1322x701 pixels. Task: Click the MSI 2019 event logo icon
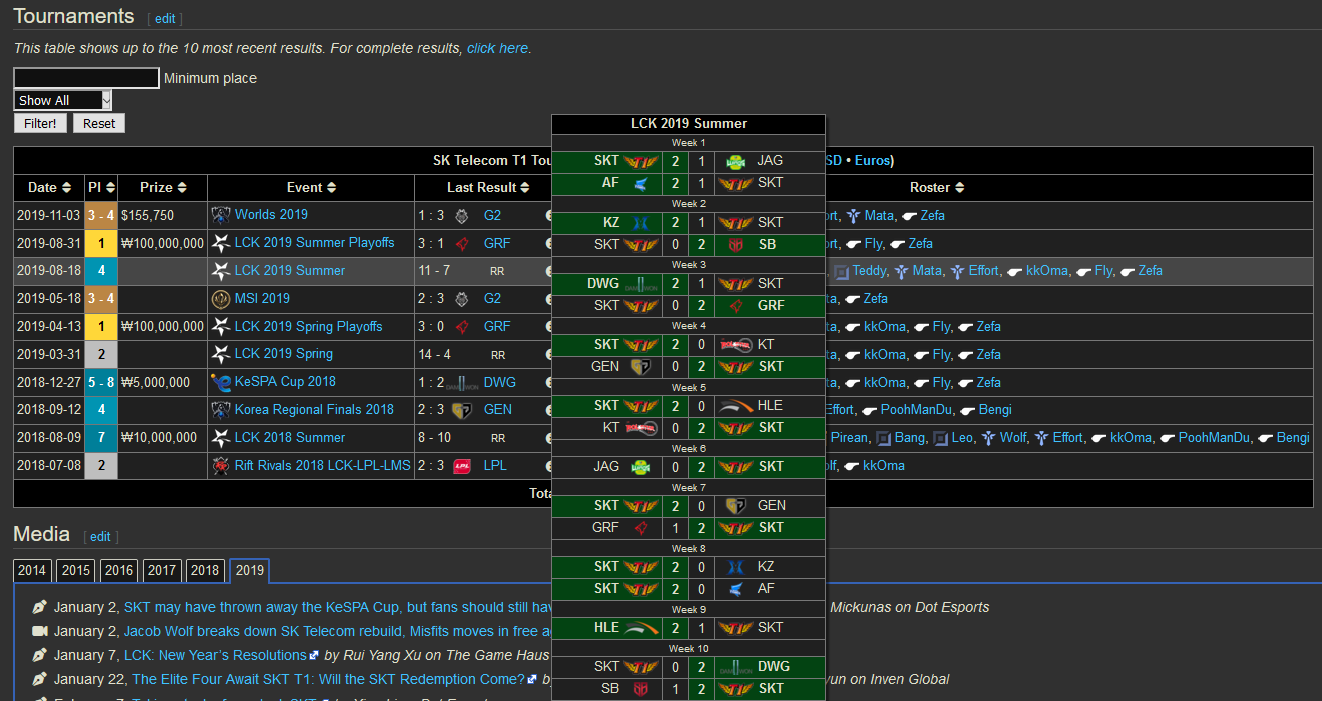click(221, 298)
